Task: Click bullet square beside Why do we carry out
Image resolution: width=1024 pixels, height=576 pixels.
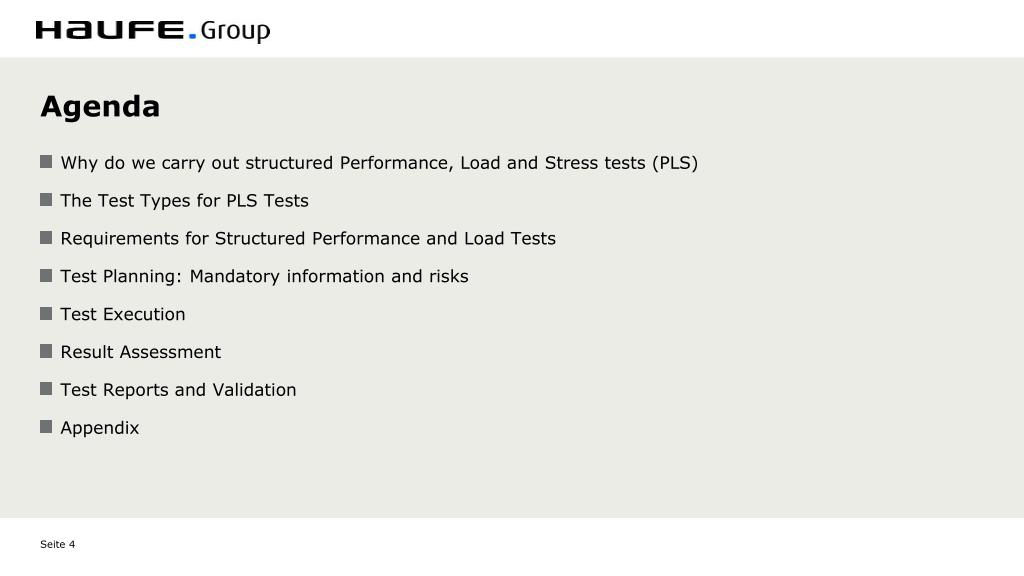Action: pos(46,161)
